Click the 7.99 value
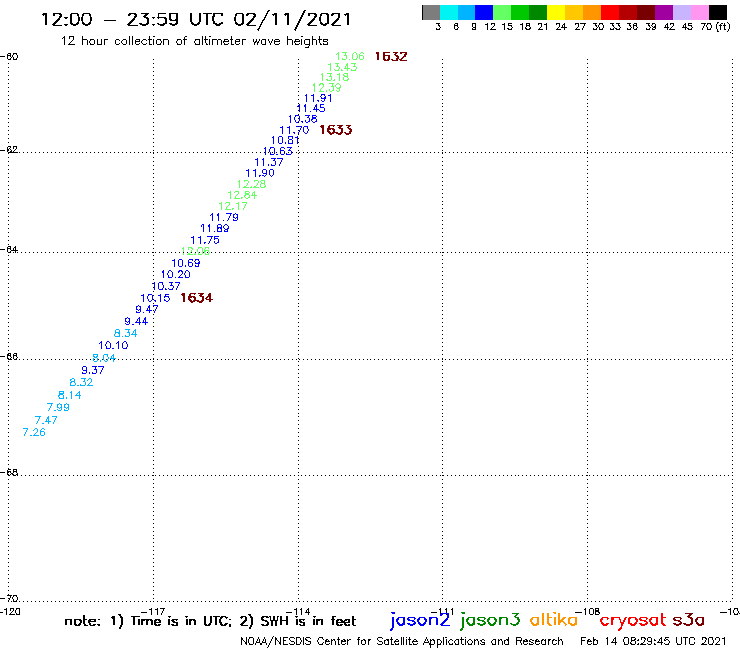The height and width of the screenshot is (650, 740). (58, 407)
